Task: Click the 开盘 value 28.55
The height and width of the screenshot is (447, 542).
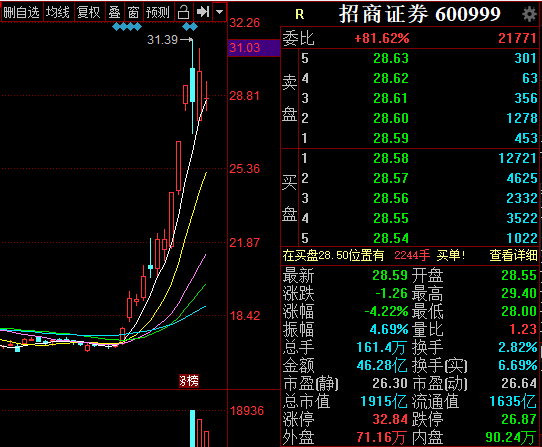Action: click(519, 275)
